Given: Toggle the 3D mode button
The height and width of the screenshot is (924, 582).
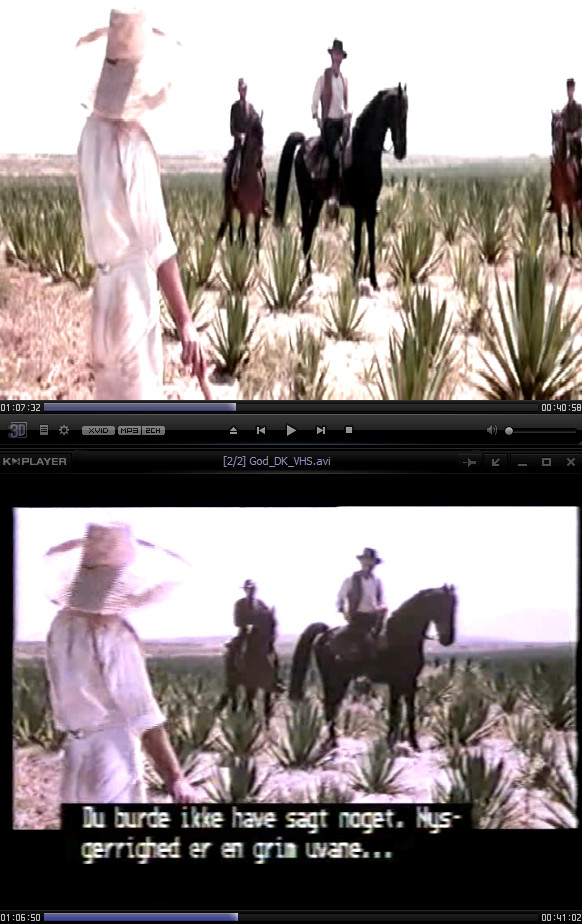Looking at the screenshot, I should (x=17, y=430).
